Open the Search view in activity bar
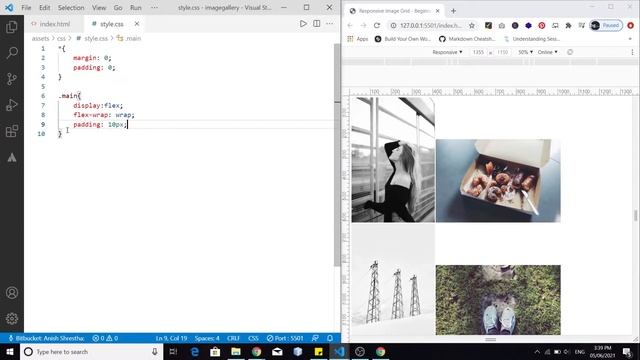Viewport: 640px width, 360px height. click(x=12, y=53)
